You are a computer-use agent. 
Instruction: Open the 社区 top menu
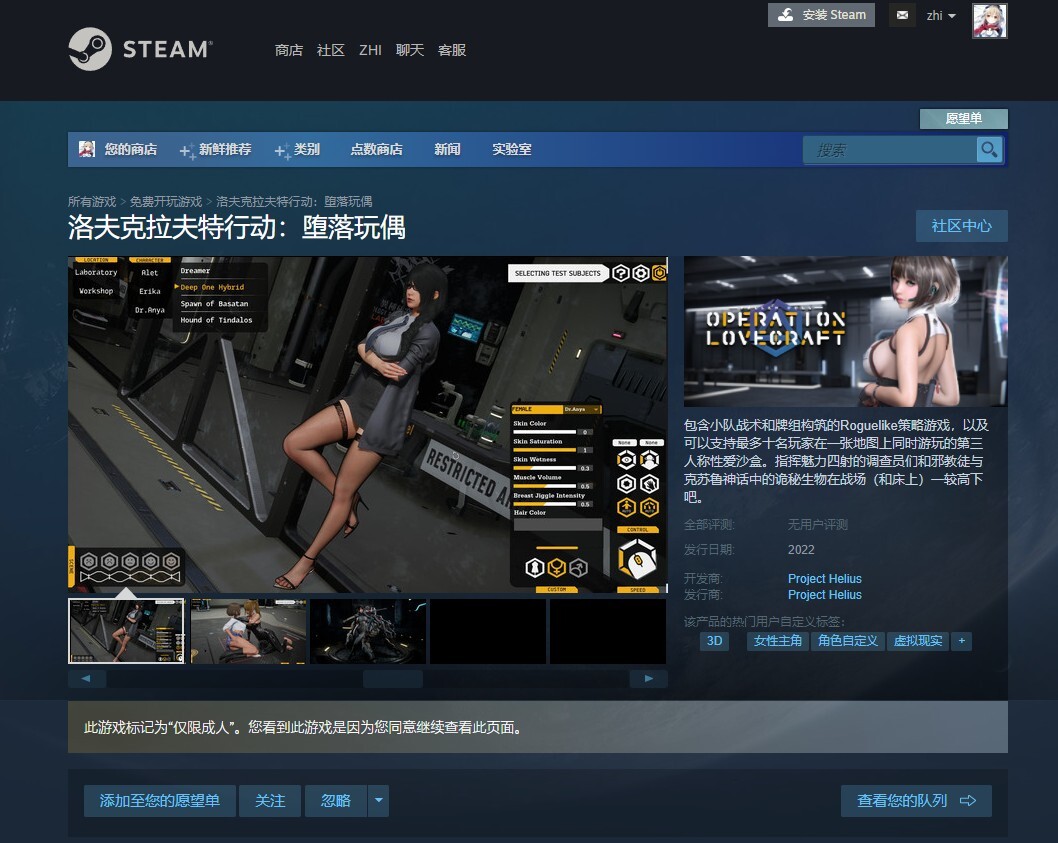click(x=331, y=50)
